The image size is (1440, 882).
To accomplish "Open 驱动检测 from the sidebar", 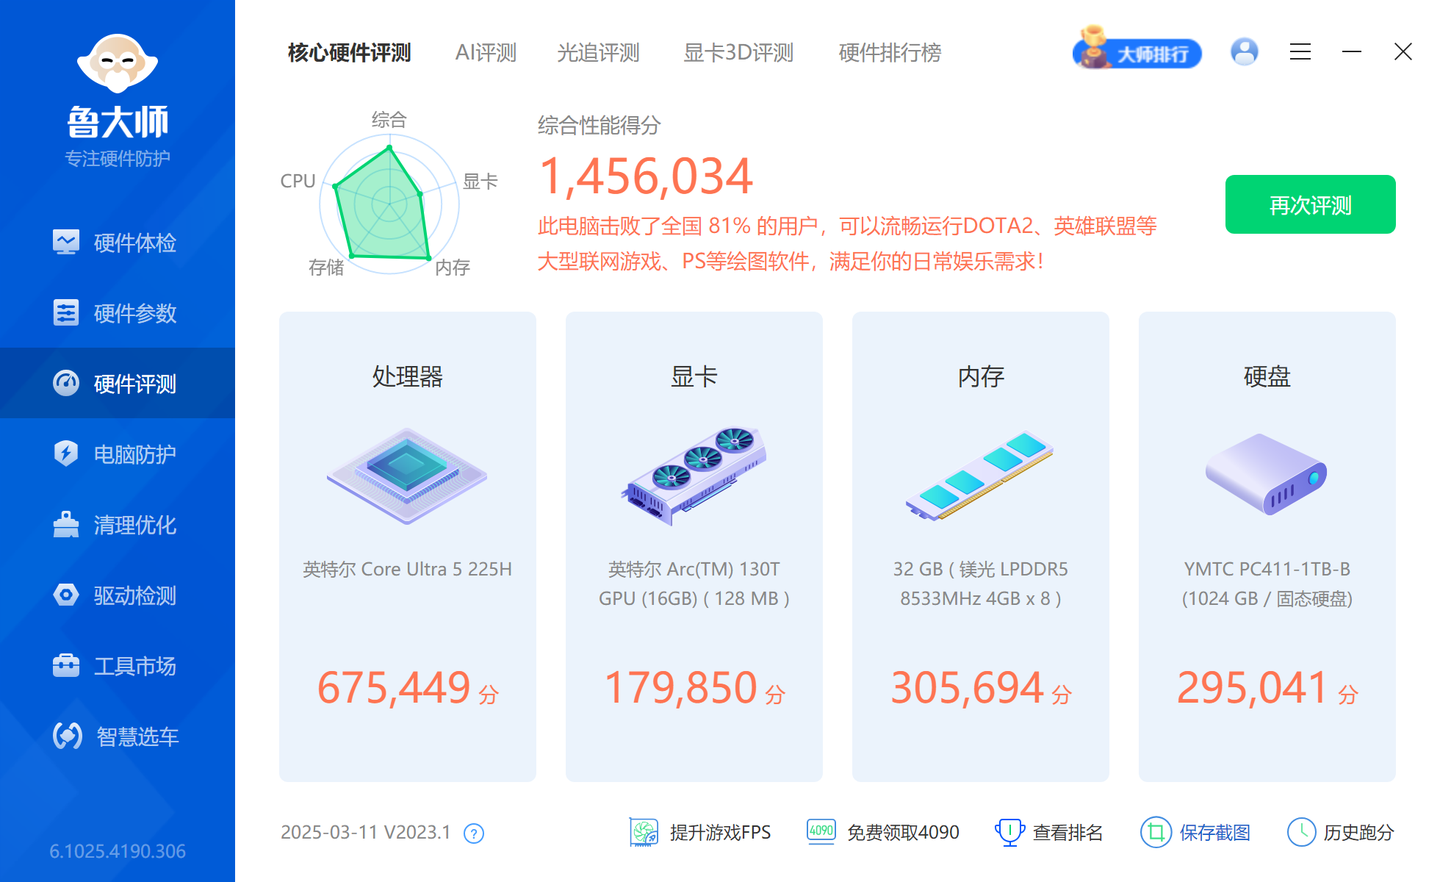I will pyautogui.click(x=117, y=595).
